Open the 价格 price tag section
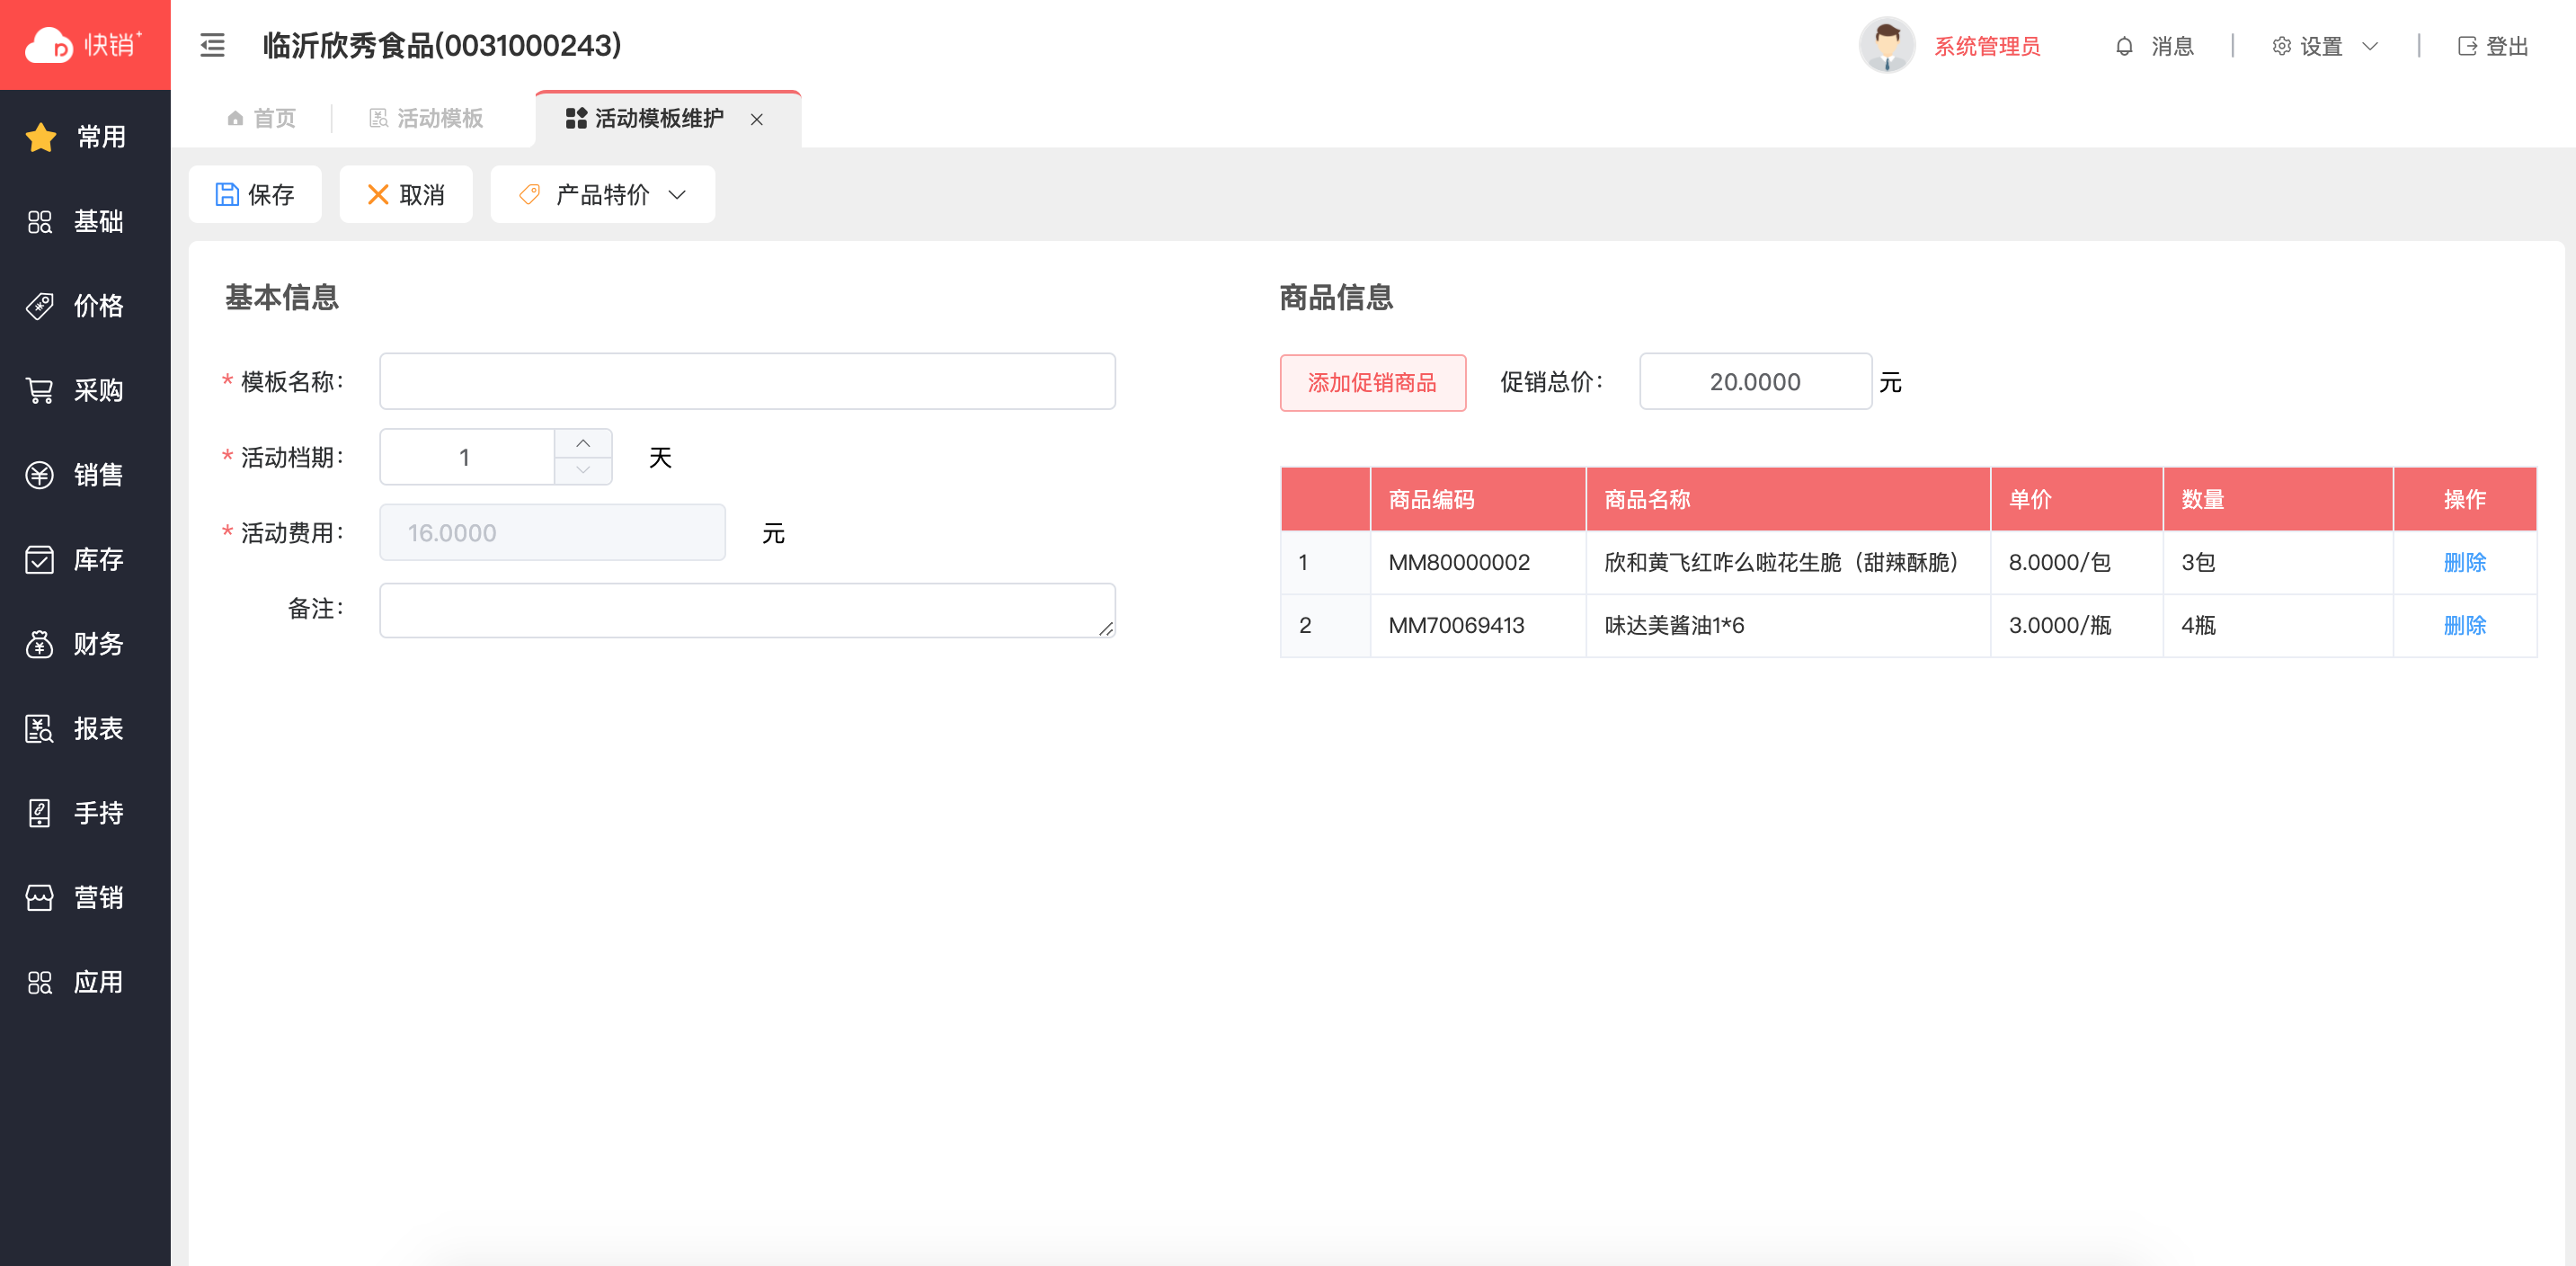2576x1266 pixels. pos(85,306)
